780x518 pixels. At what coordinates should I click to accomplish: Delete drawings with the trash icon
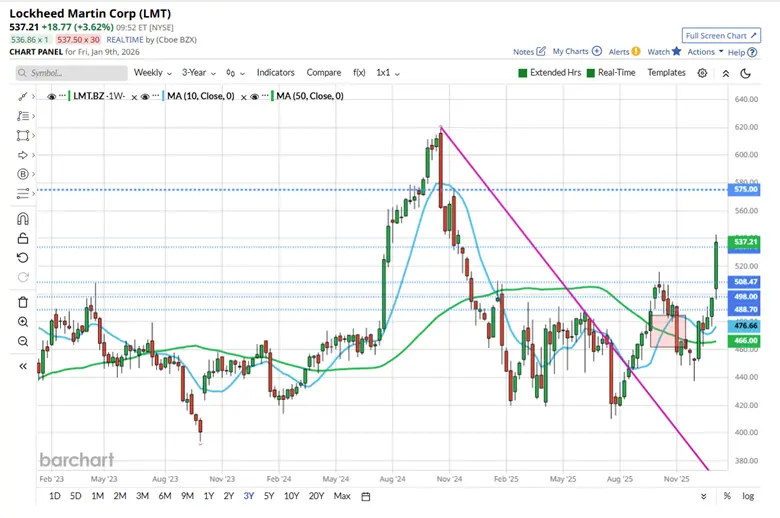tap(24, 302)
